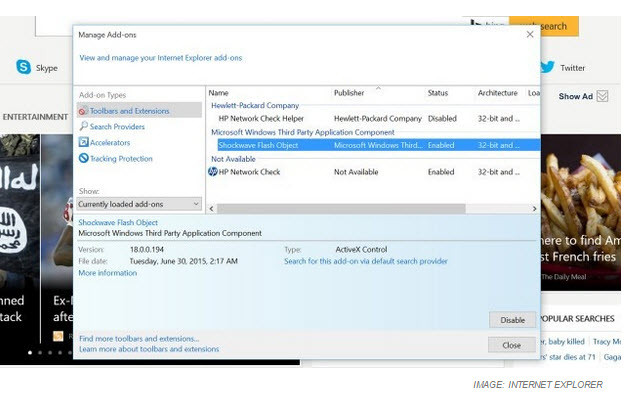
Task: Open the More information link
Action: click(108, 273)
